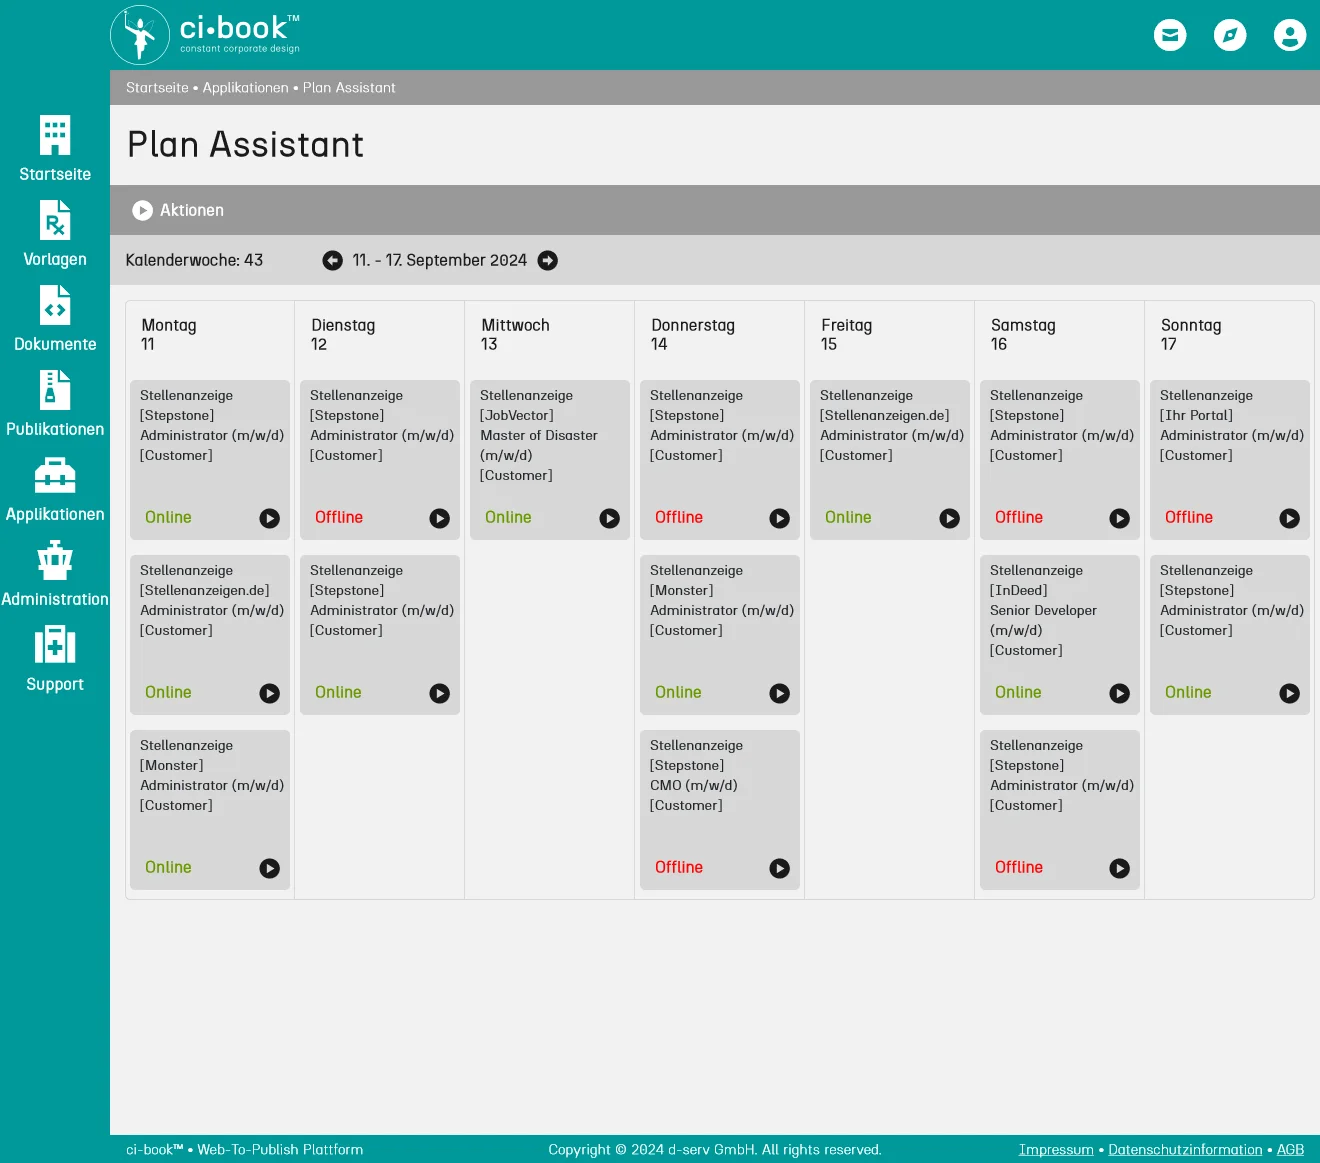Image resolution: width=1320 pixels, height=1163 pixels.
Task: Open actions for Samstag last Stepstone ad
Action: (1120, 868)
